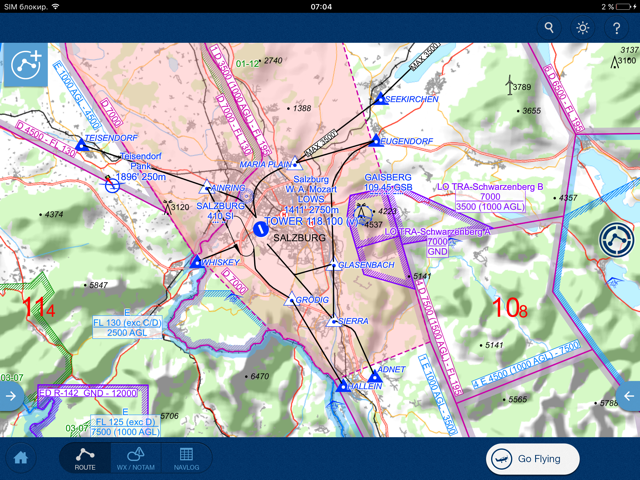Image resolution: width=640 pixels, height=480 pixels.
Task: Open the search magnifier
Action: click(x=549, y=28)
